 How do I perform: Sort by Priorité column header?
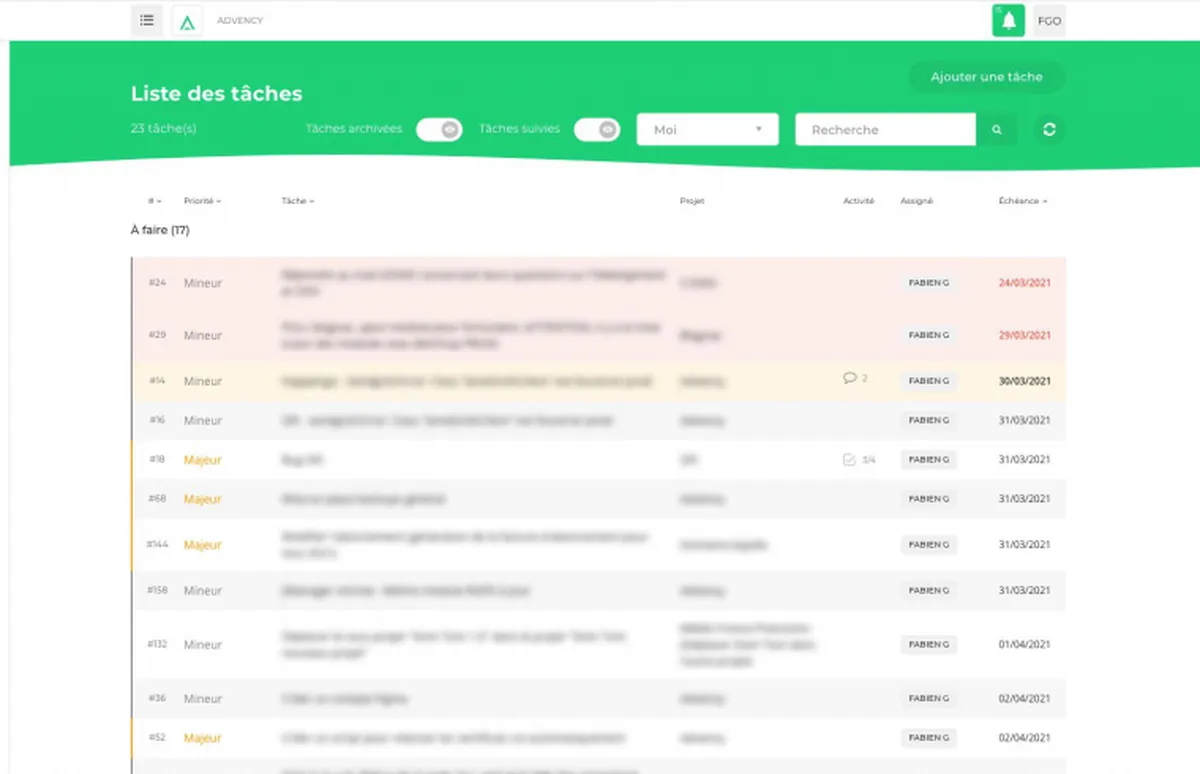pos(202,201)
